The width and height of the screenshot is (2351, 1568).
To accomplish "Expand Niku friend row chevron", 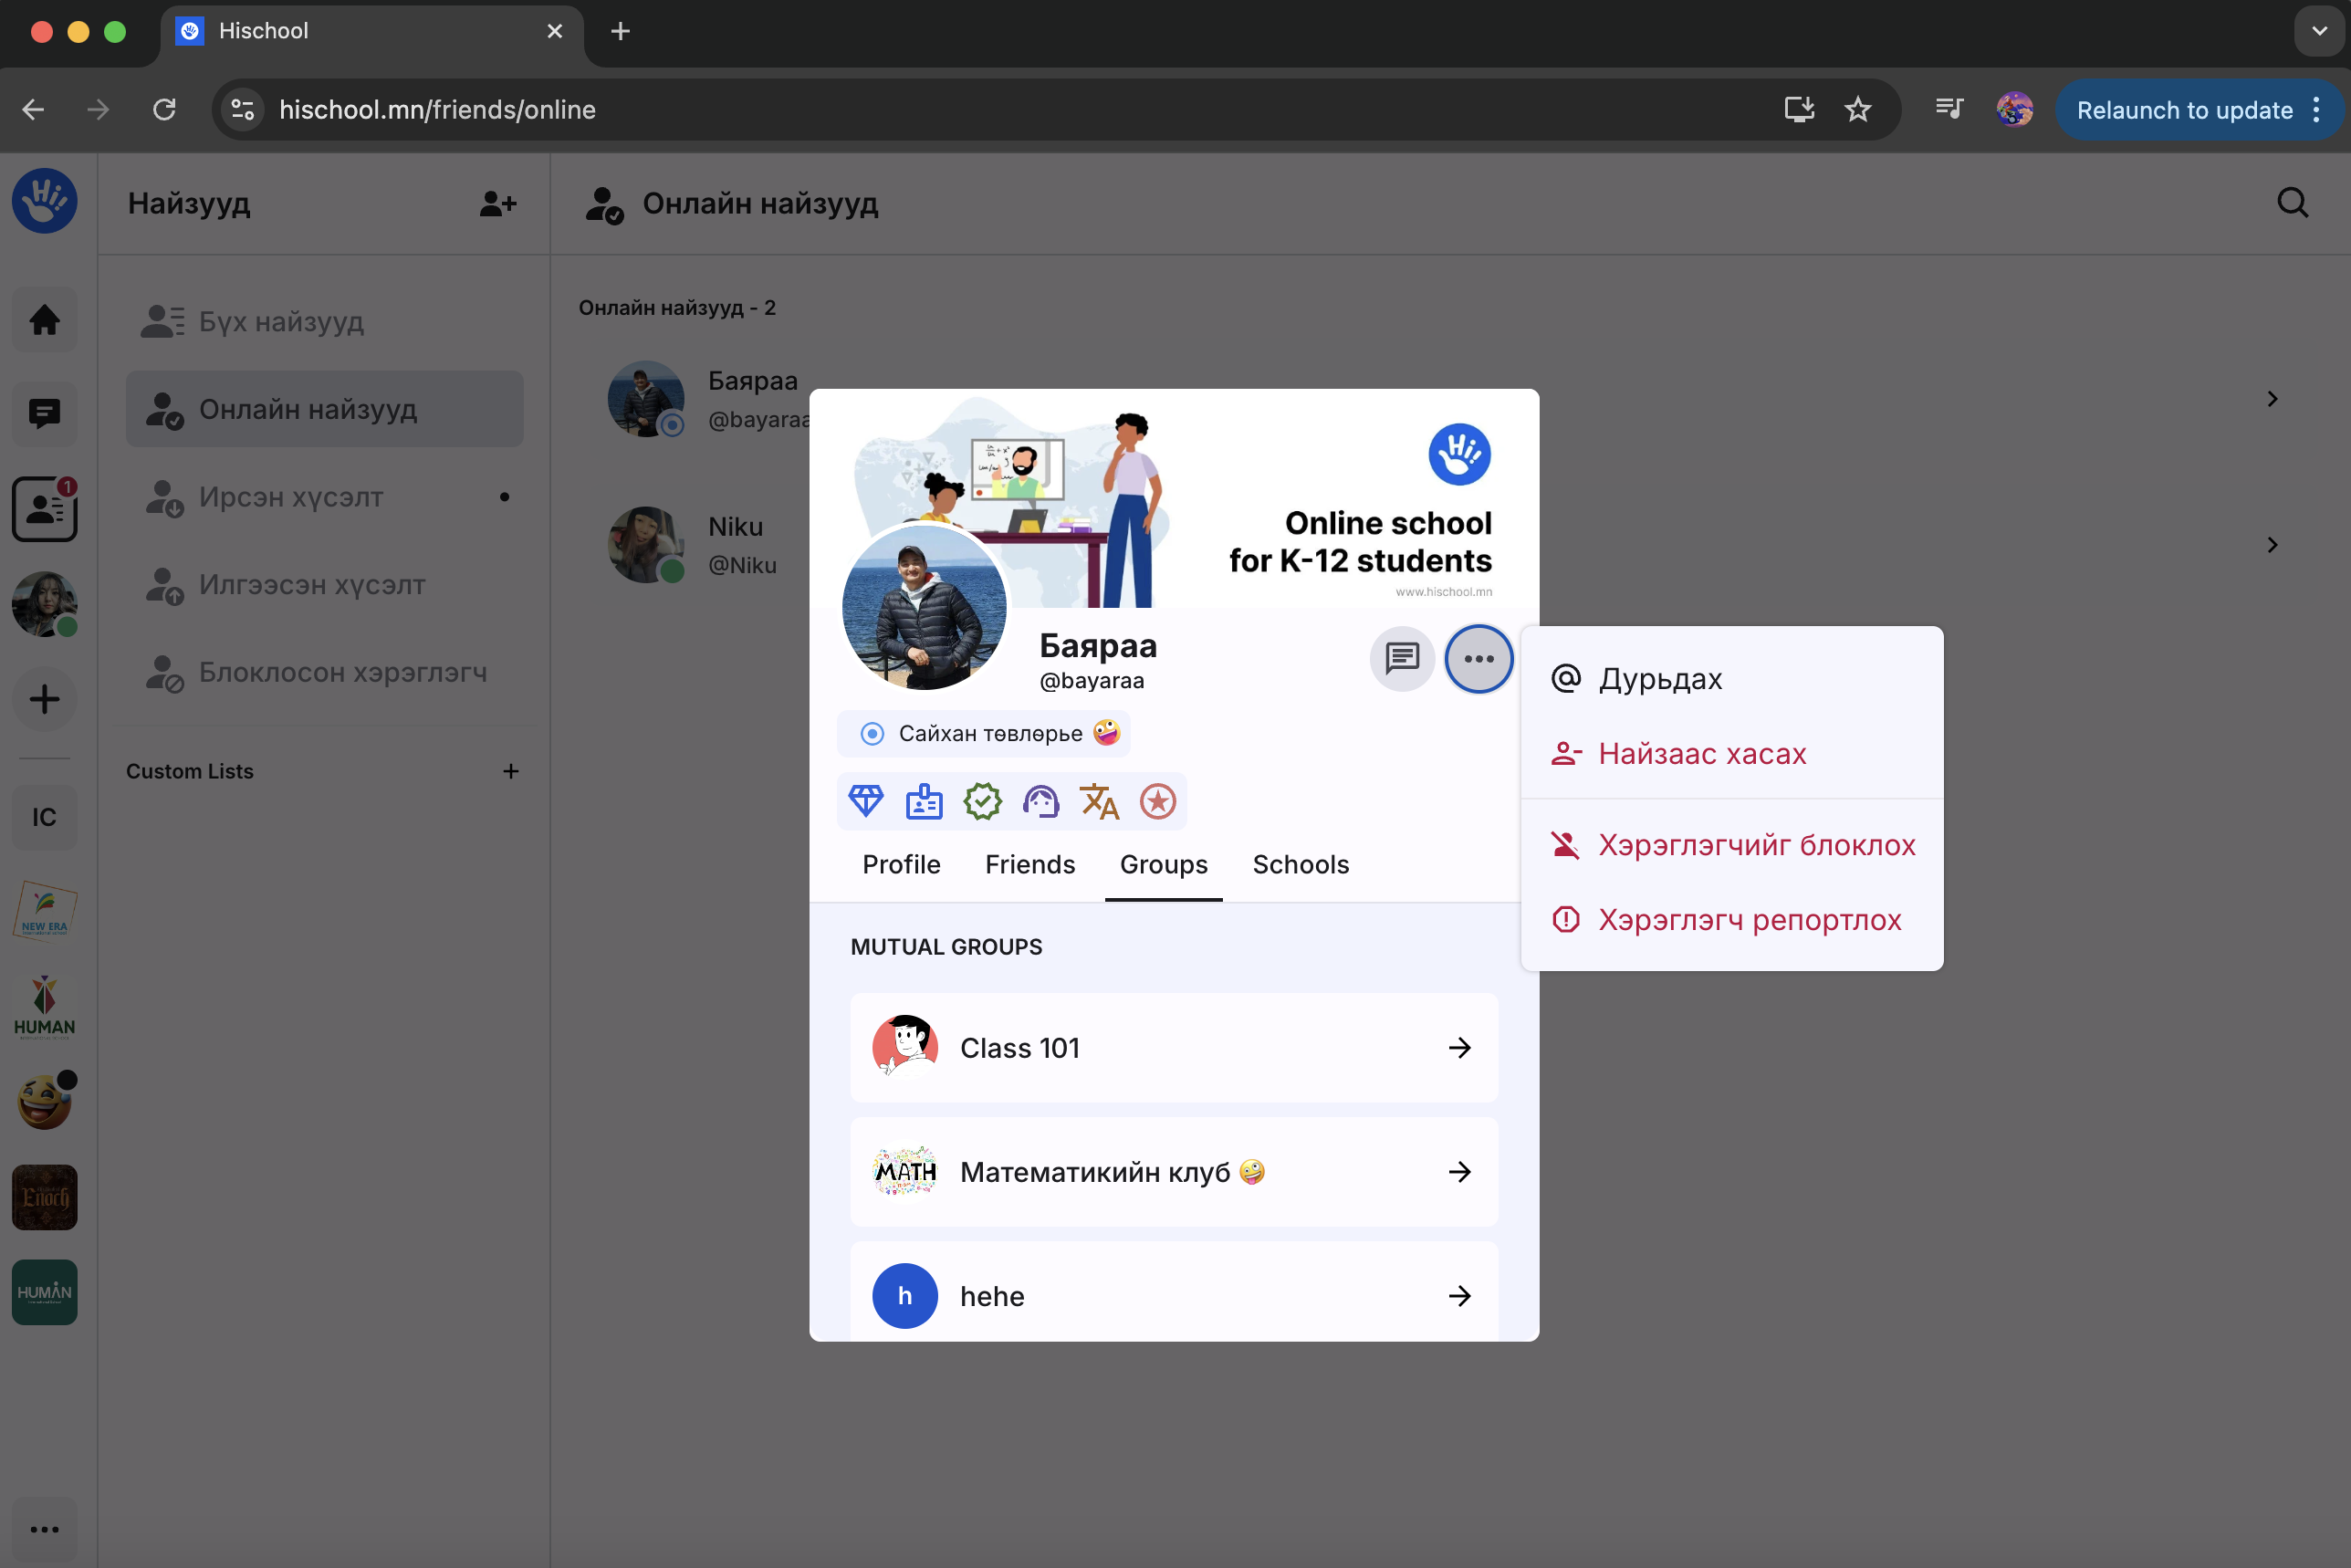I will tap(2272, 545).
